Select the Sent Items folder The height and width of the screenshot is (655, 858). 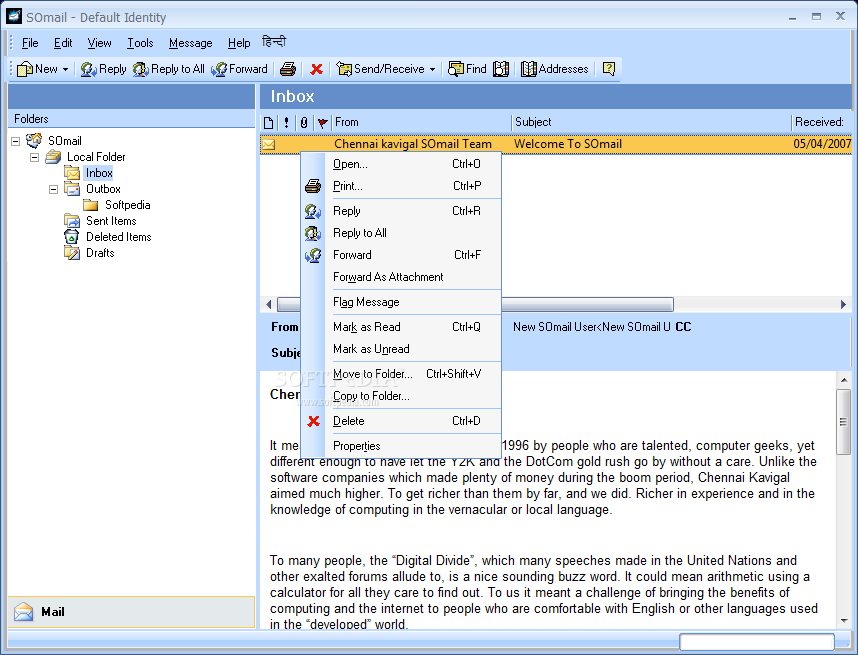(x=111, y=221)
